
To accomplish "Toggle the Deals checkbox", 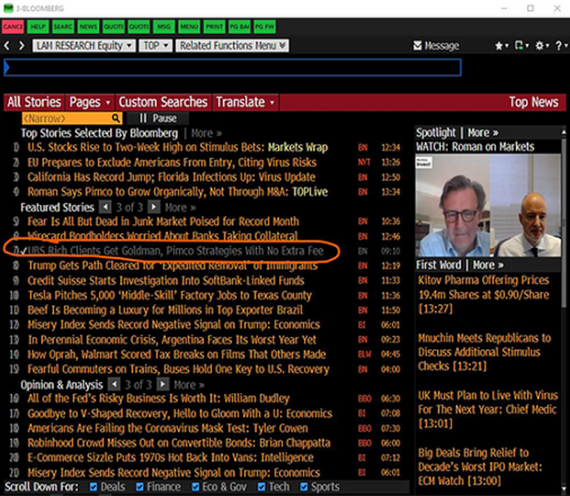I will tap(93, 487).
